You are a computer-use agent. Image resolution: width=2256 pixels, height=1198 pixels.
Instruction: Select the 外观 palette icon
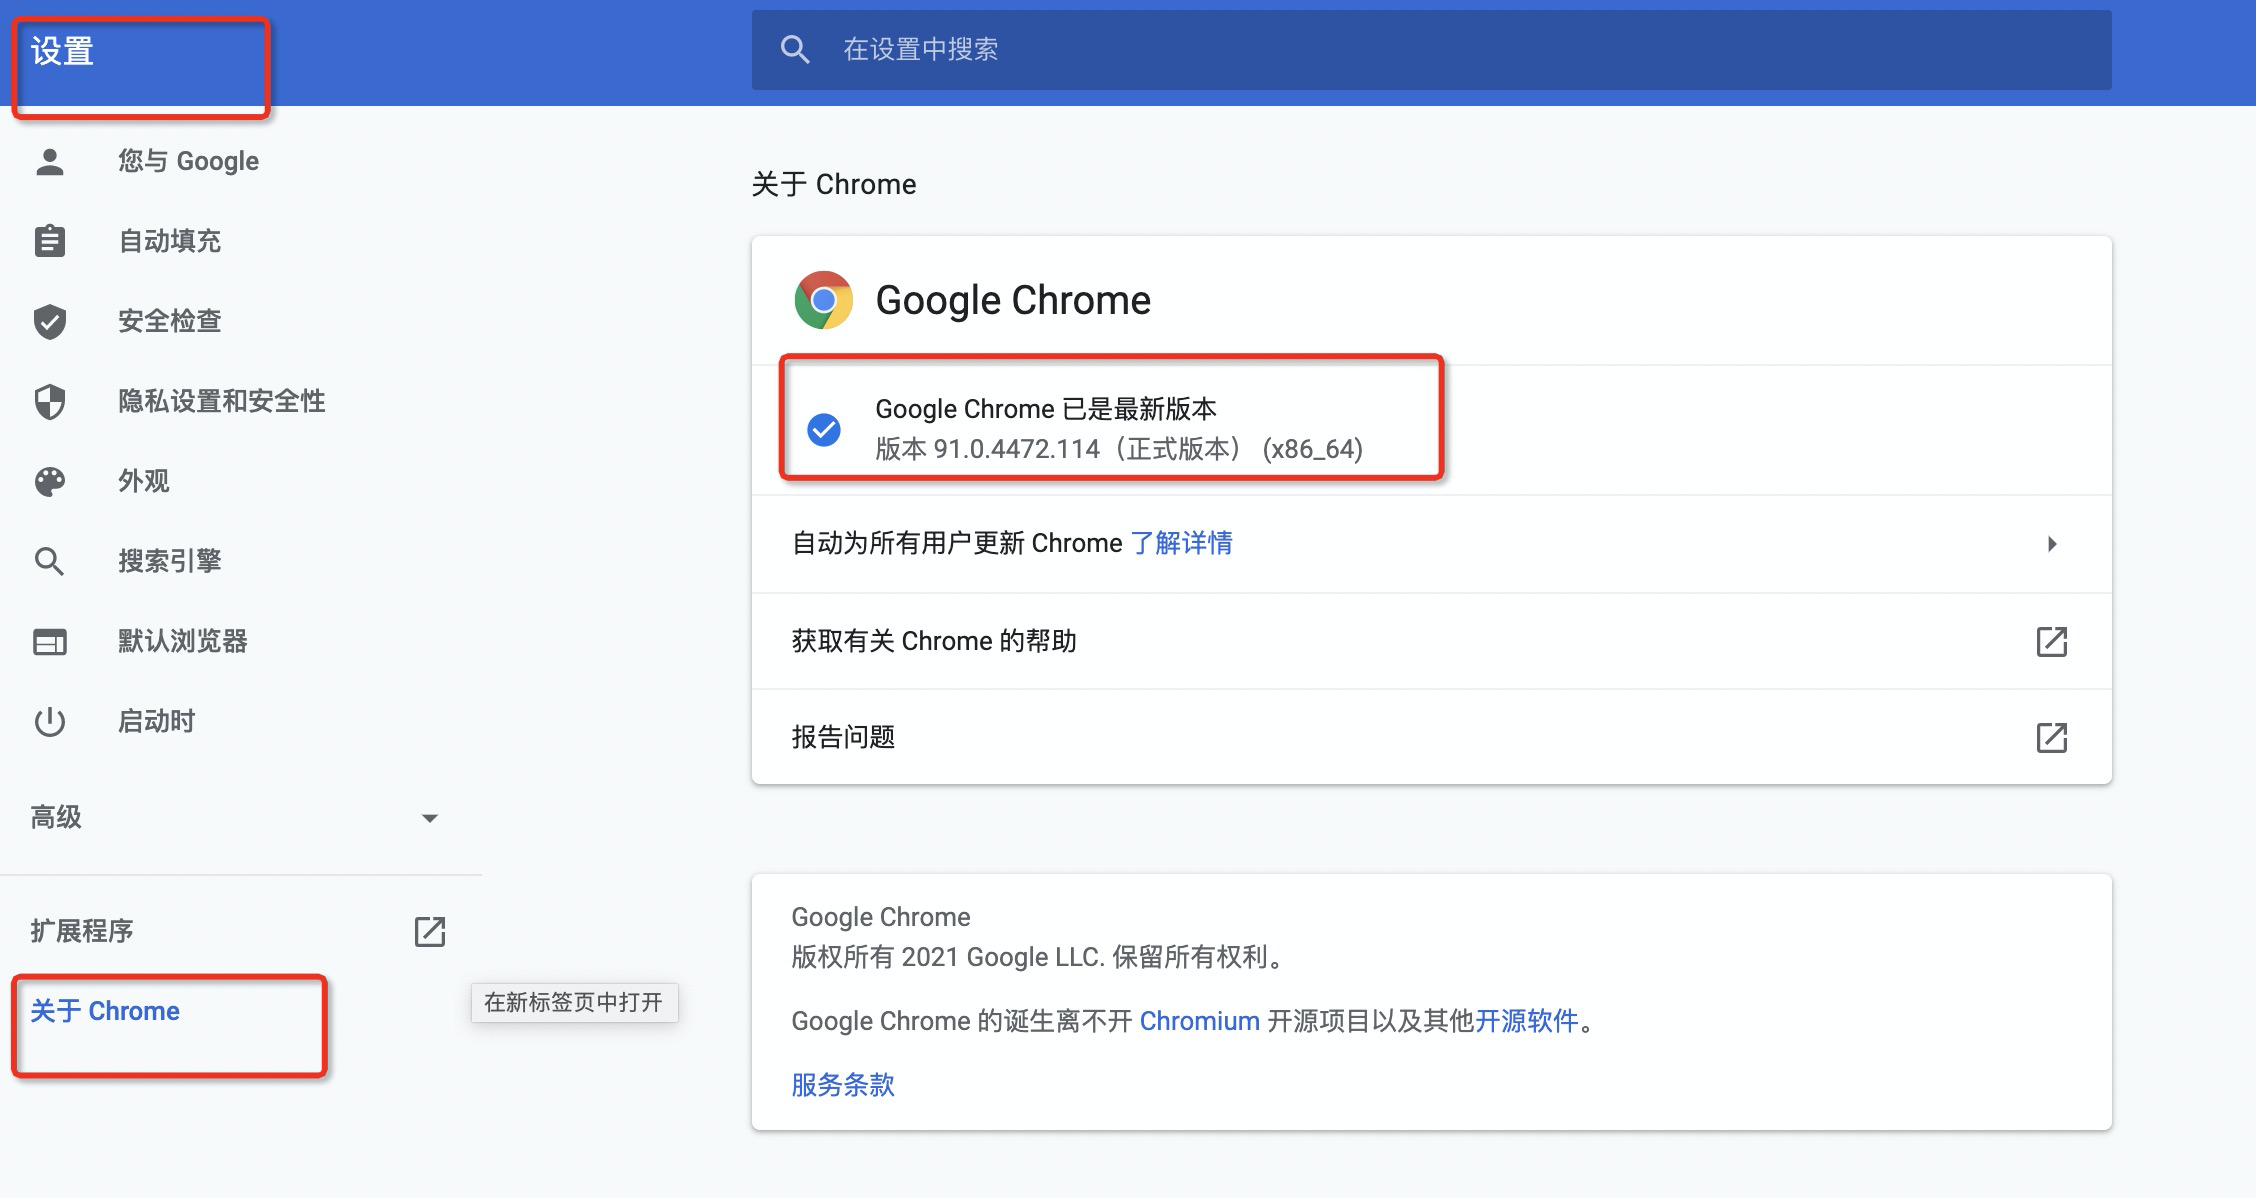50,481
